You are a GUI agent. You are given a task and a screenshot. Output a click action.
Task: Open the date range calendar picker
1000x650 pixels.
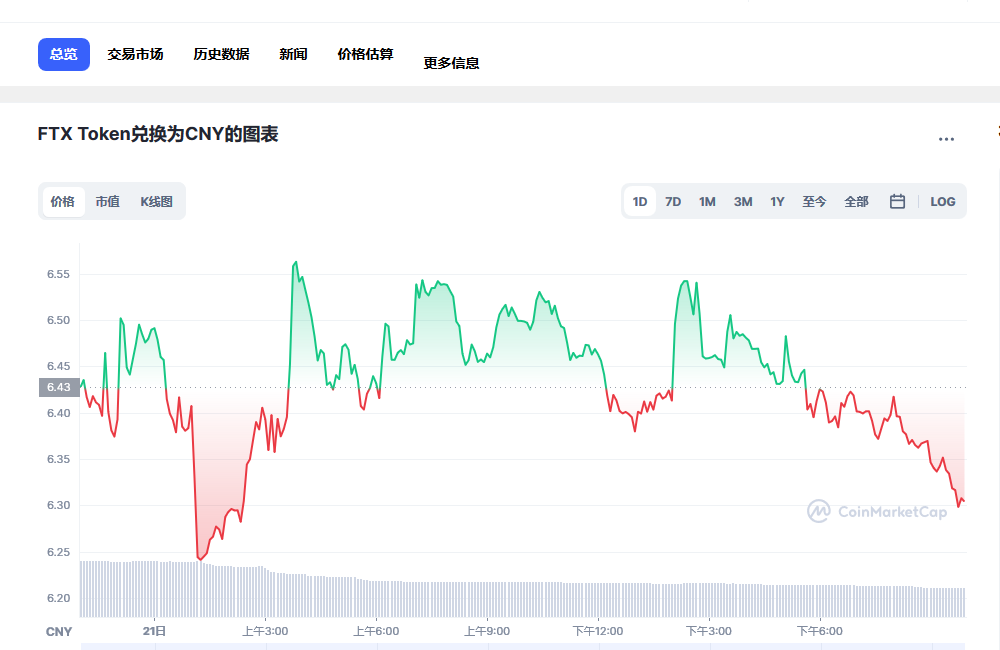(896, 200)
